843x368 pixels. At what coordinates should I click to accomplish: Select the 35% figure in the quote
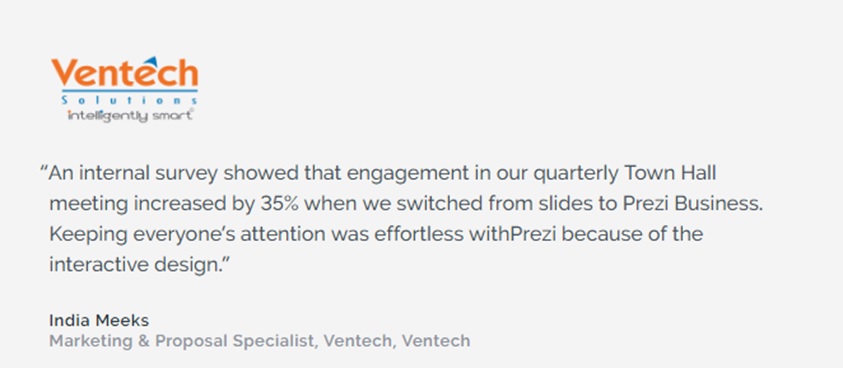pos(280,204)
